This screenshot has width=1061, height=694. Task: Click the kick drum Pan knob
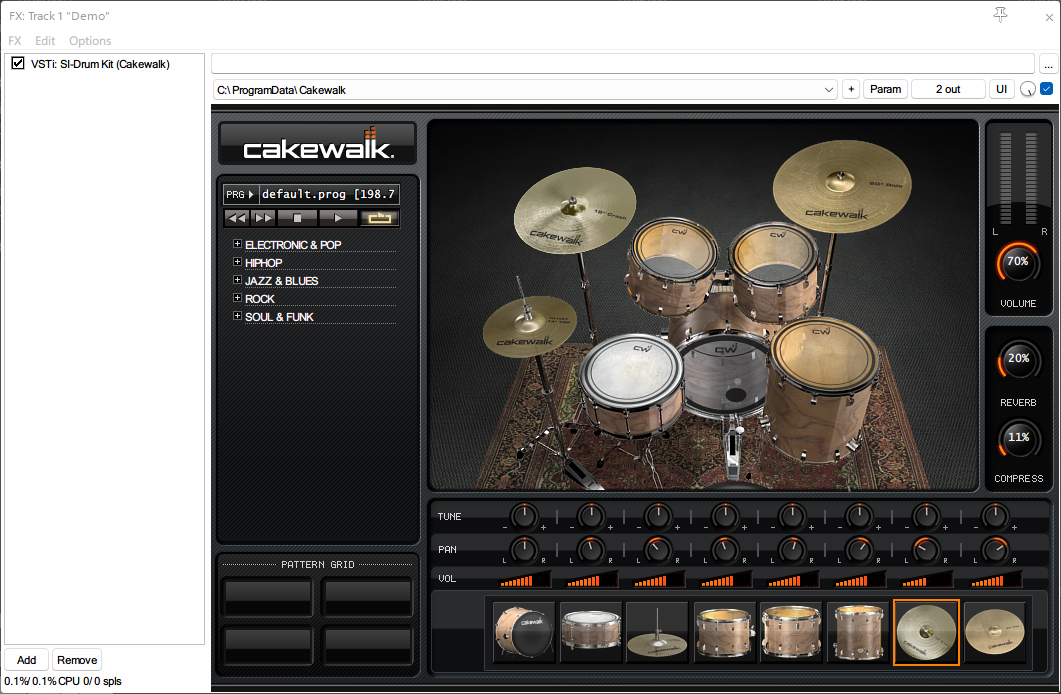point(524,550)
